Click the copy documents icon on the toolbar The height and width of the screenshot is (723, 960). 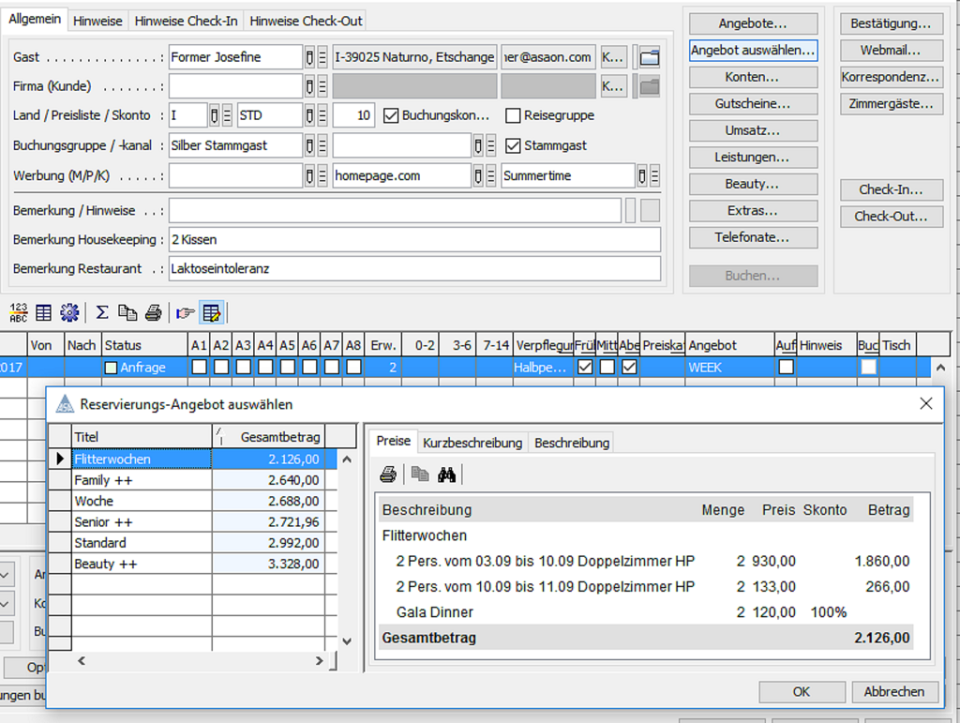pos(127,312)
